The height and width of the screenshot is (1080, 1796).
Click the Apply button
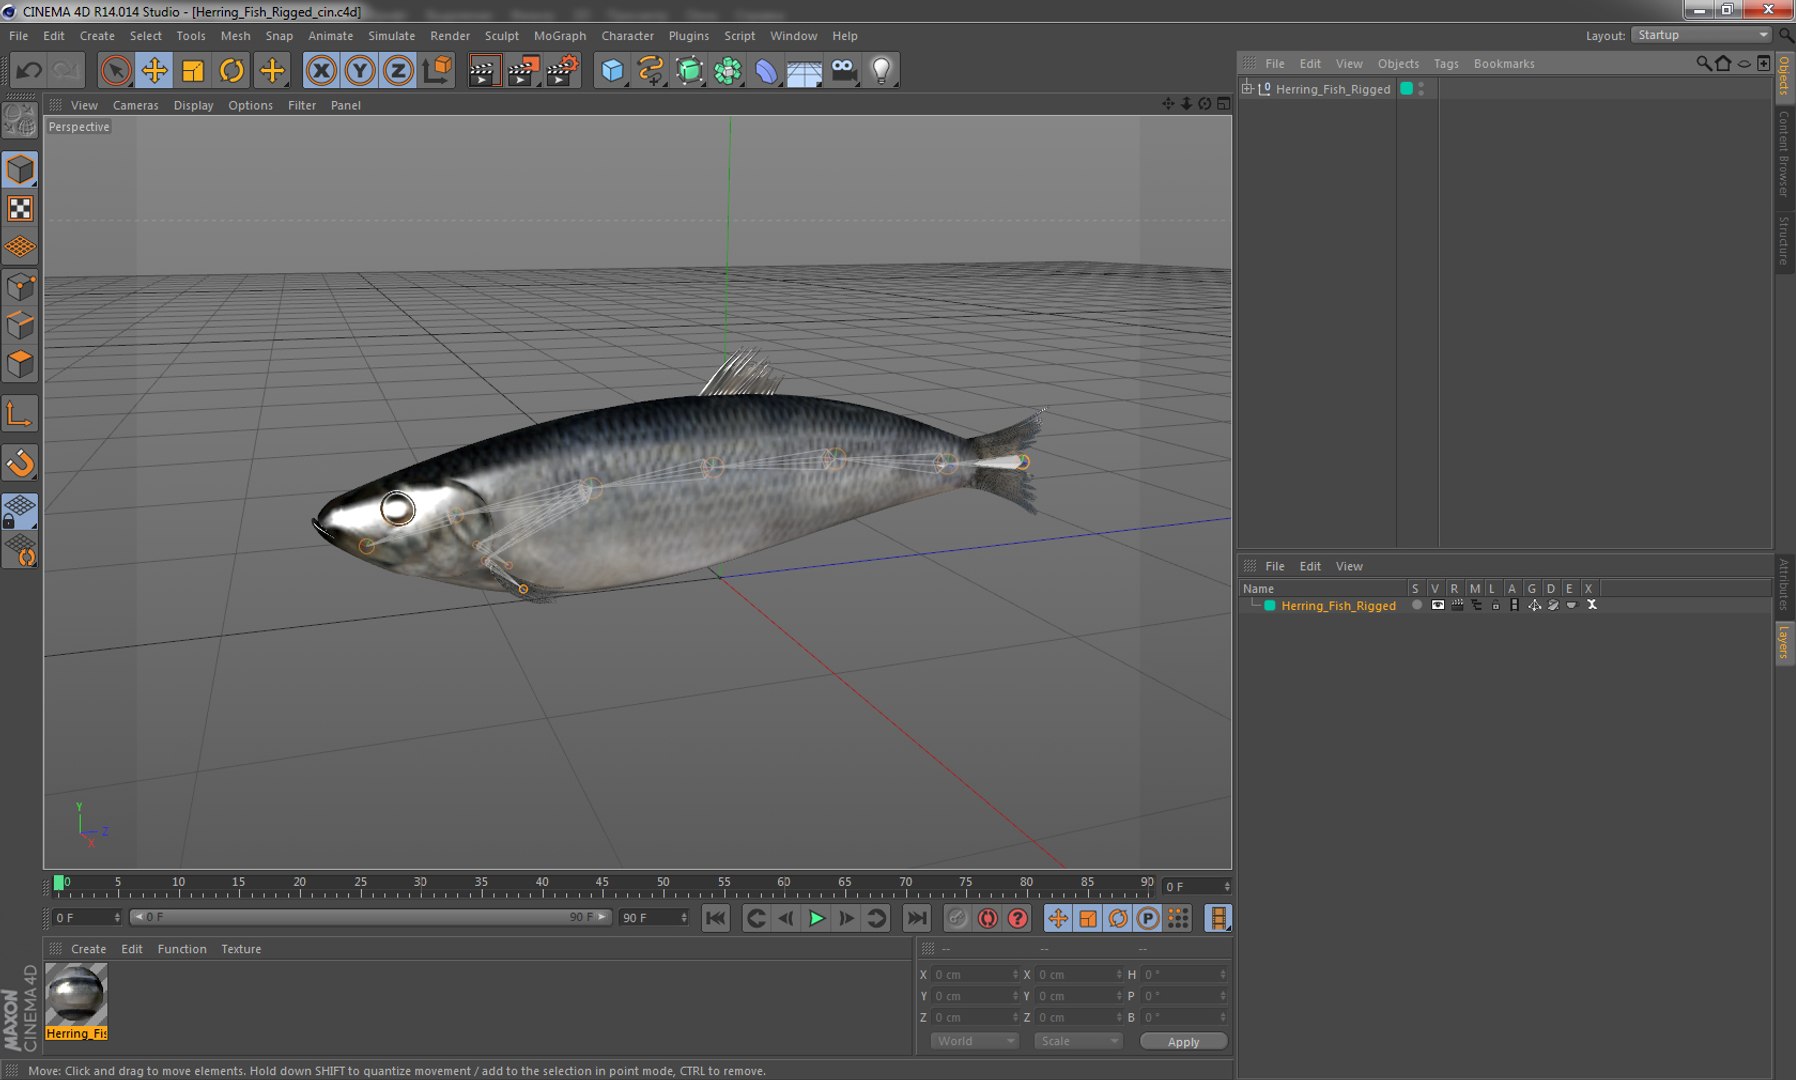(x=1183, y=1042)
